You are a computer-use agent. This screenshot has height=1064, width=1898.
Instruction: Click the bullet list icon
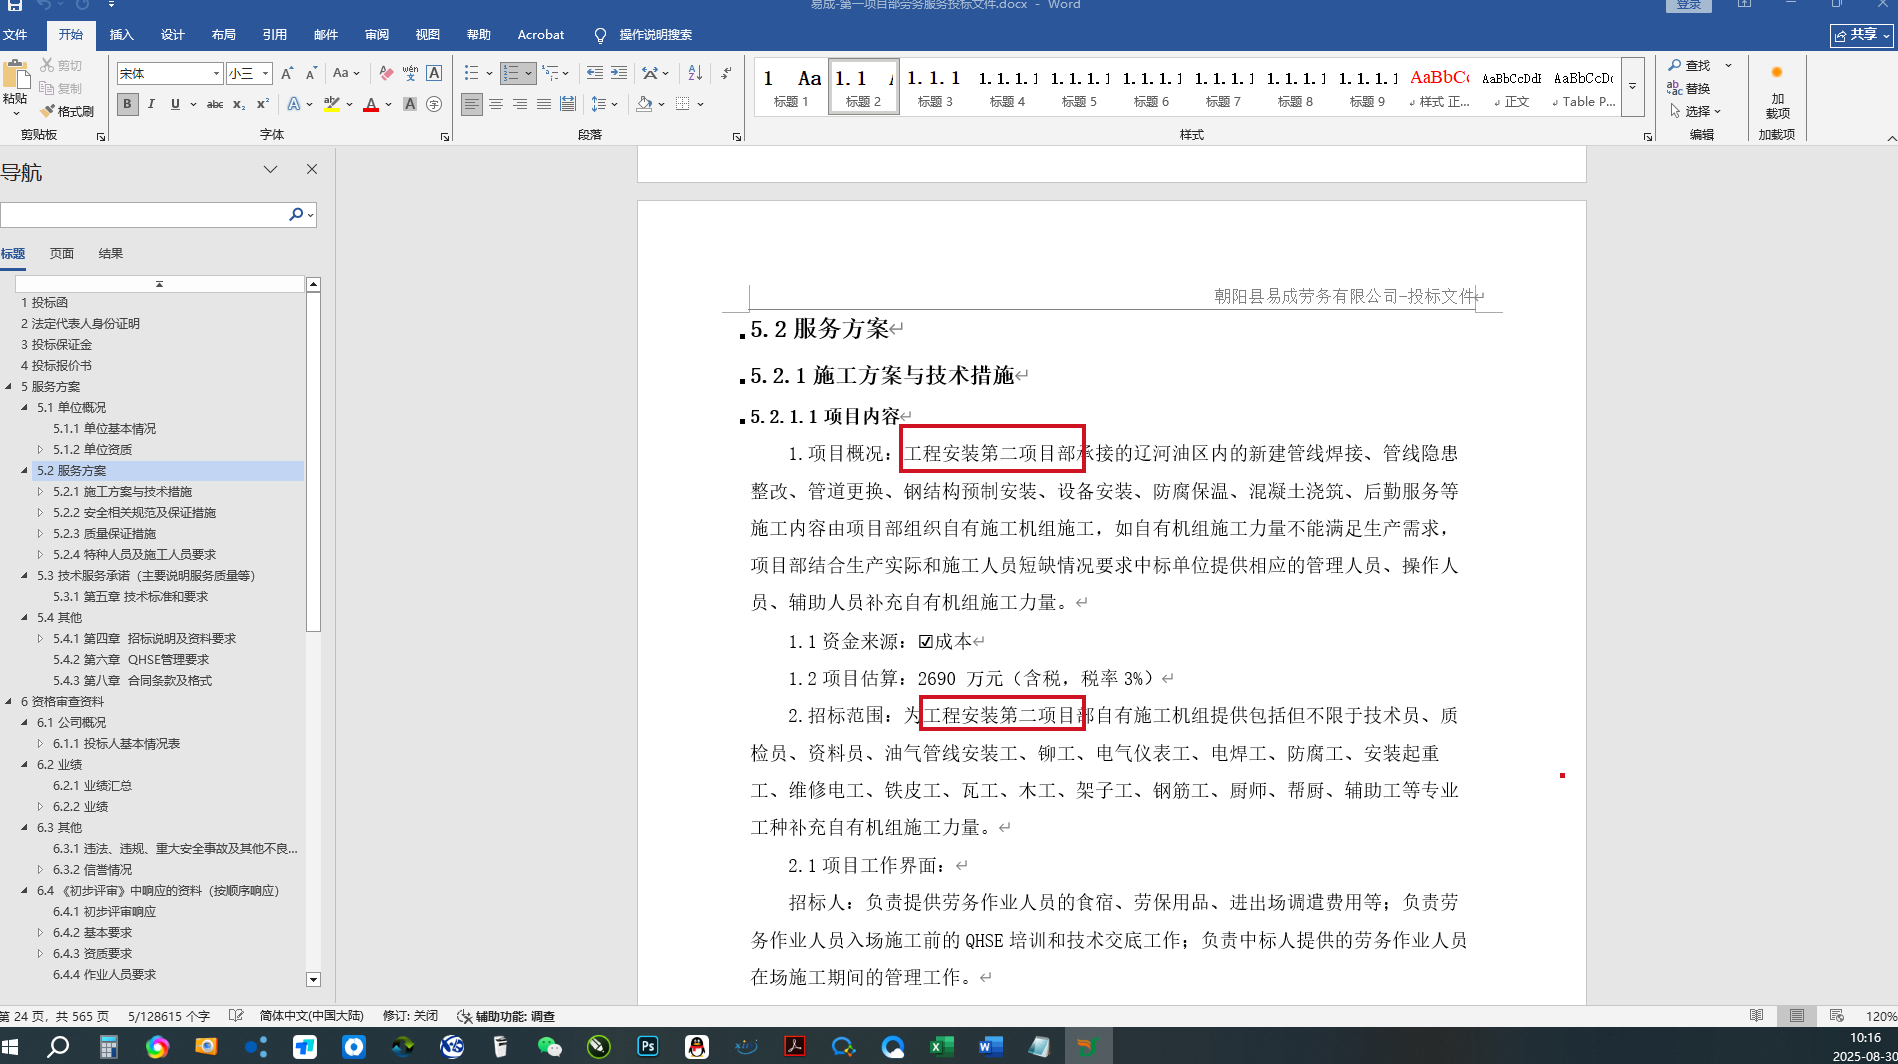click(x=472, y=73)
